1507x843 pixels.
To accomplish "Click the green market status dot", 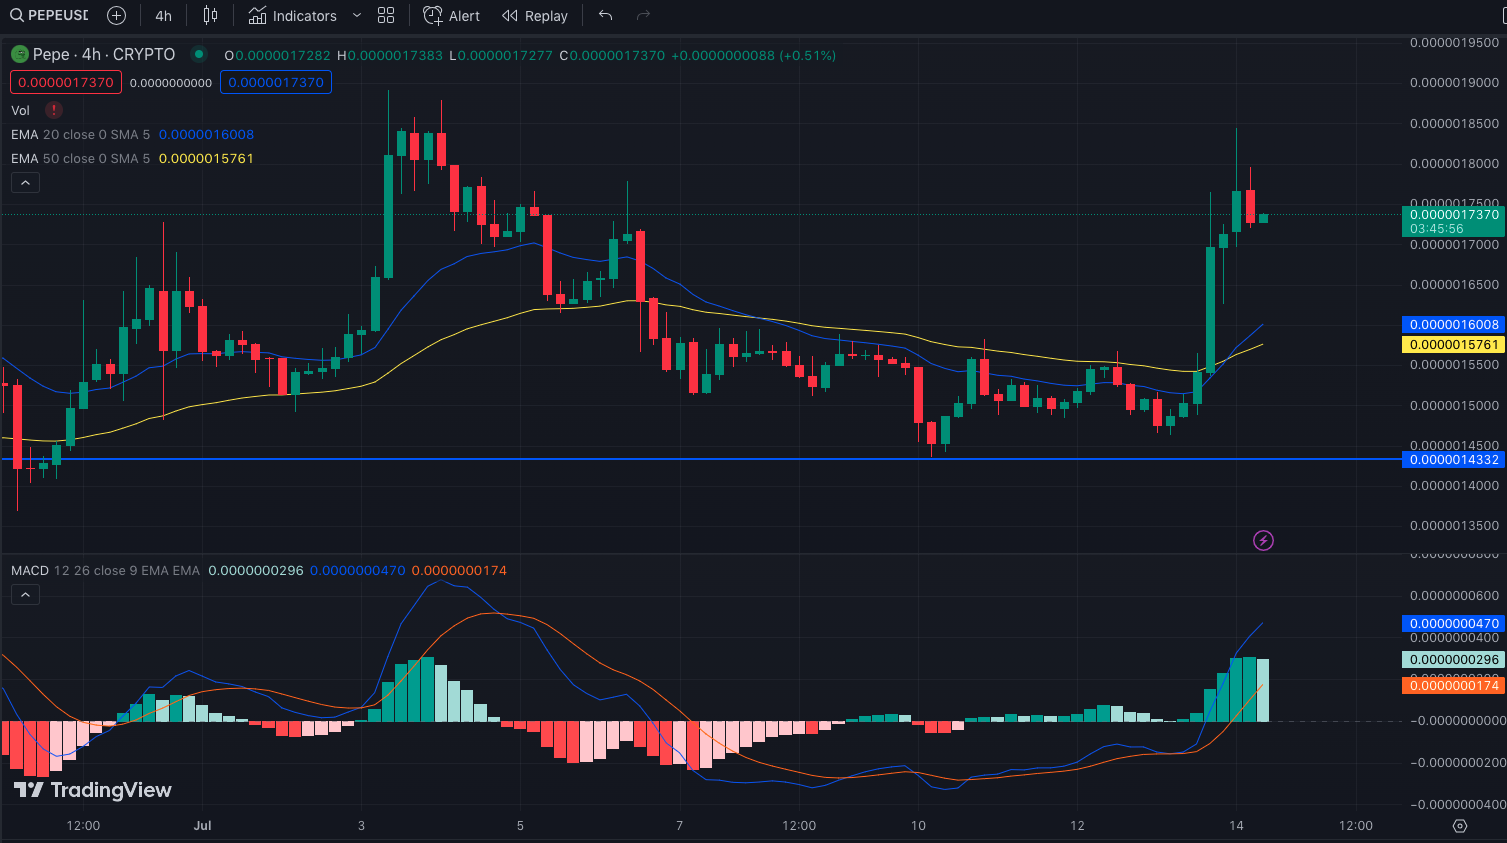I will coord(199,54).
